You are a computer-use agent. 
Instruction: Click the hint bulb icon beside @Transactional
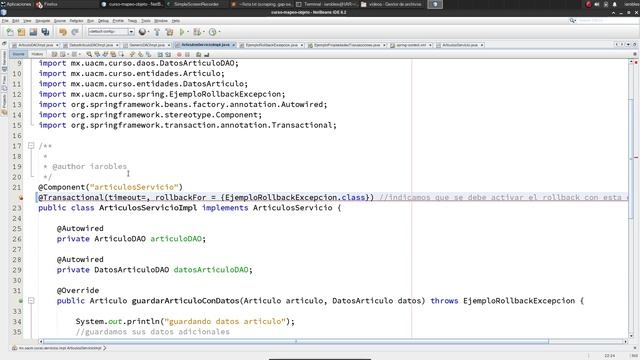[x=20, y=198]
